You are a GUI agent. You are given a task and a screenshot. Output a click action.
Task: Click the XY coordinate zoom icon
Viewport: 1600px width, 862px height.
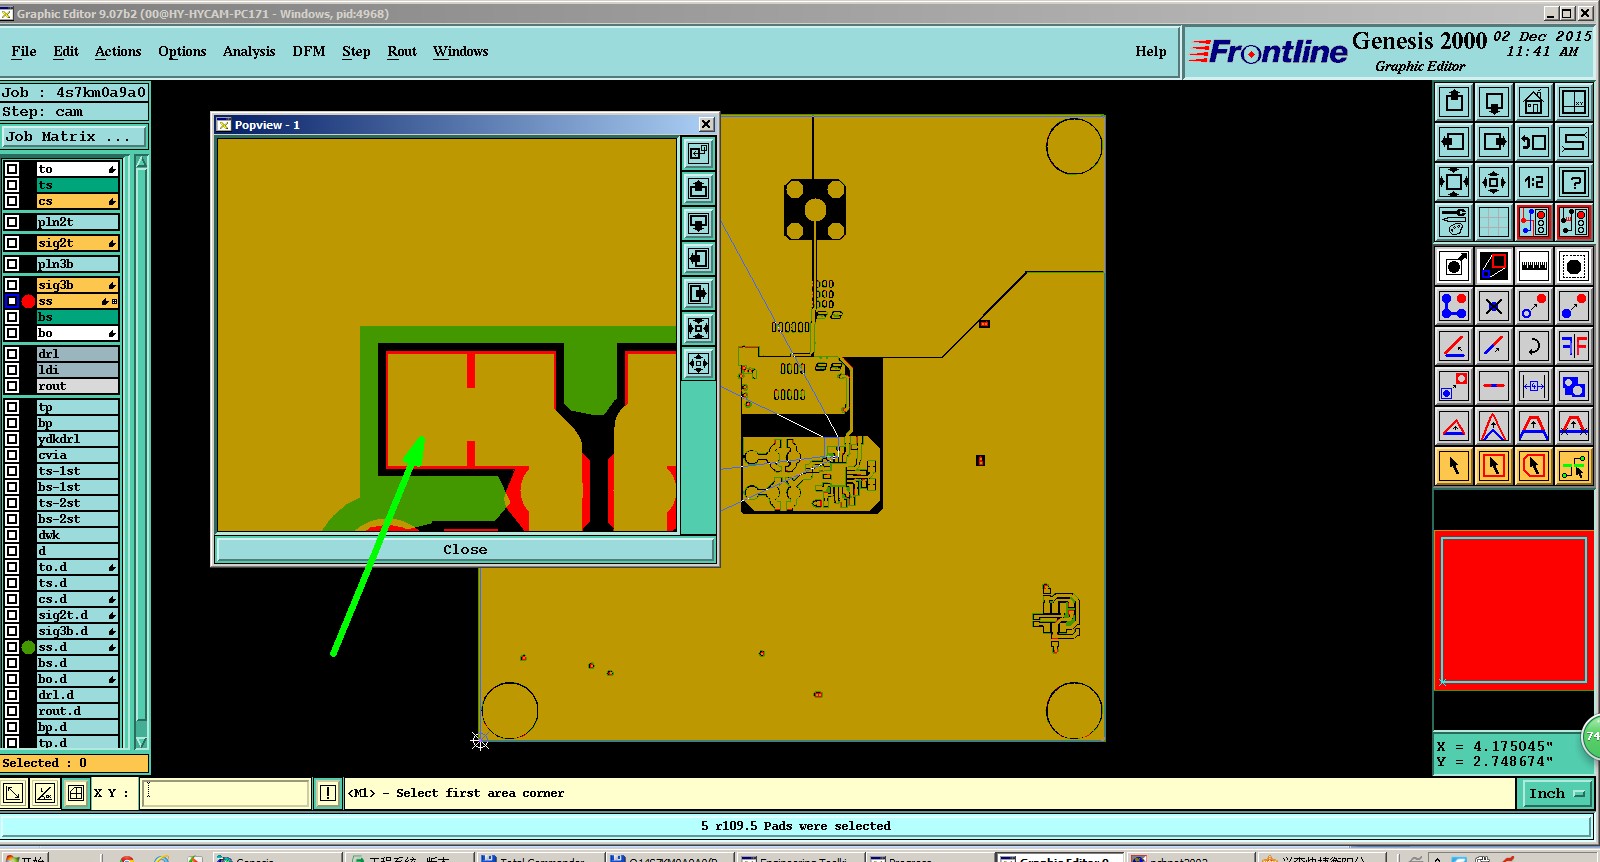pyautogui.click(x=1574, y=102)
